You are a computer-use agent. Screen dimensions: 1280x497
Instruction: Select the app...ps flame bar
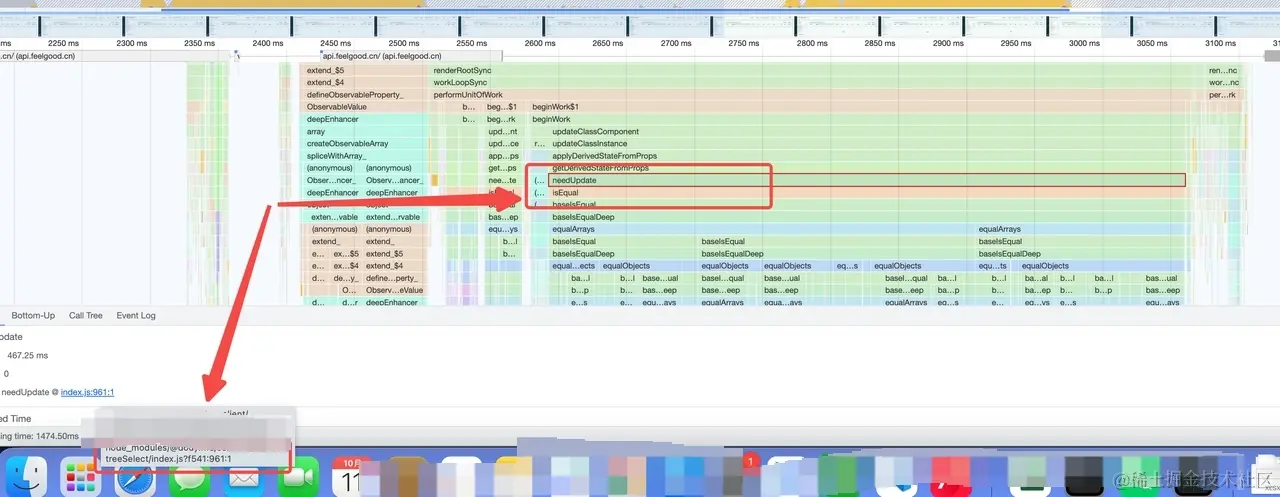[x=503, y=156]
